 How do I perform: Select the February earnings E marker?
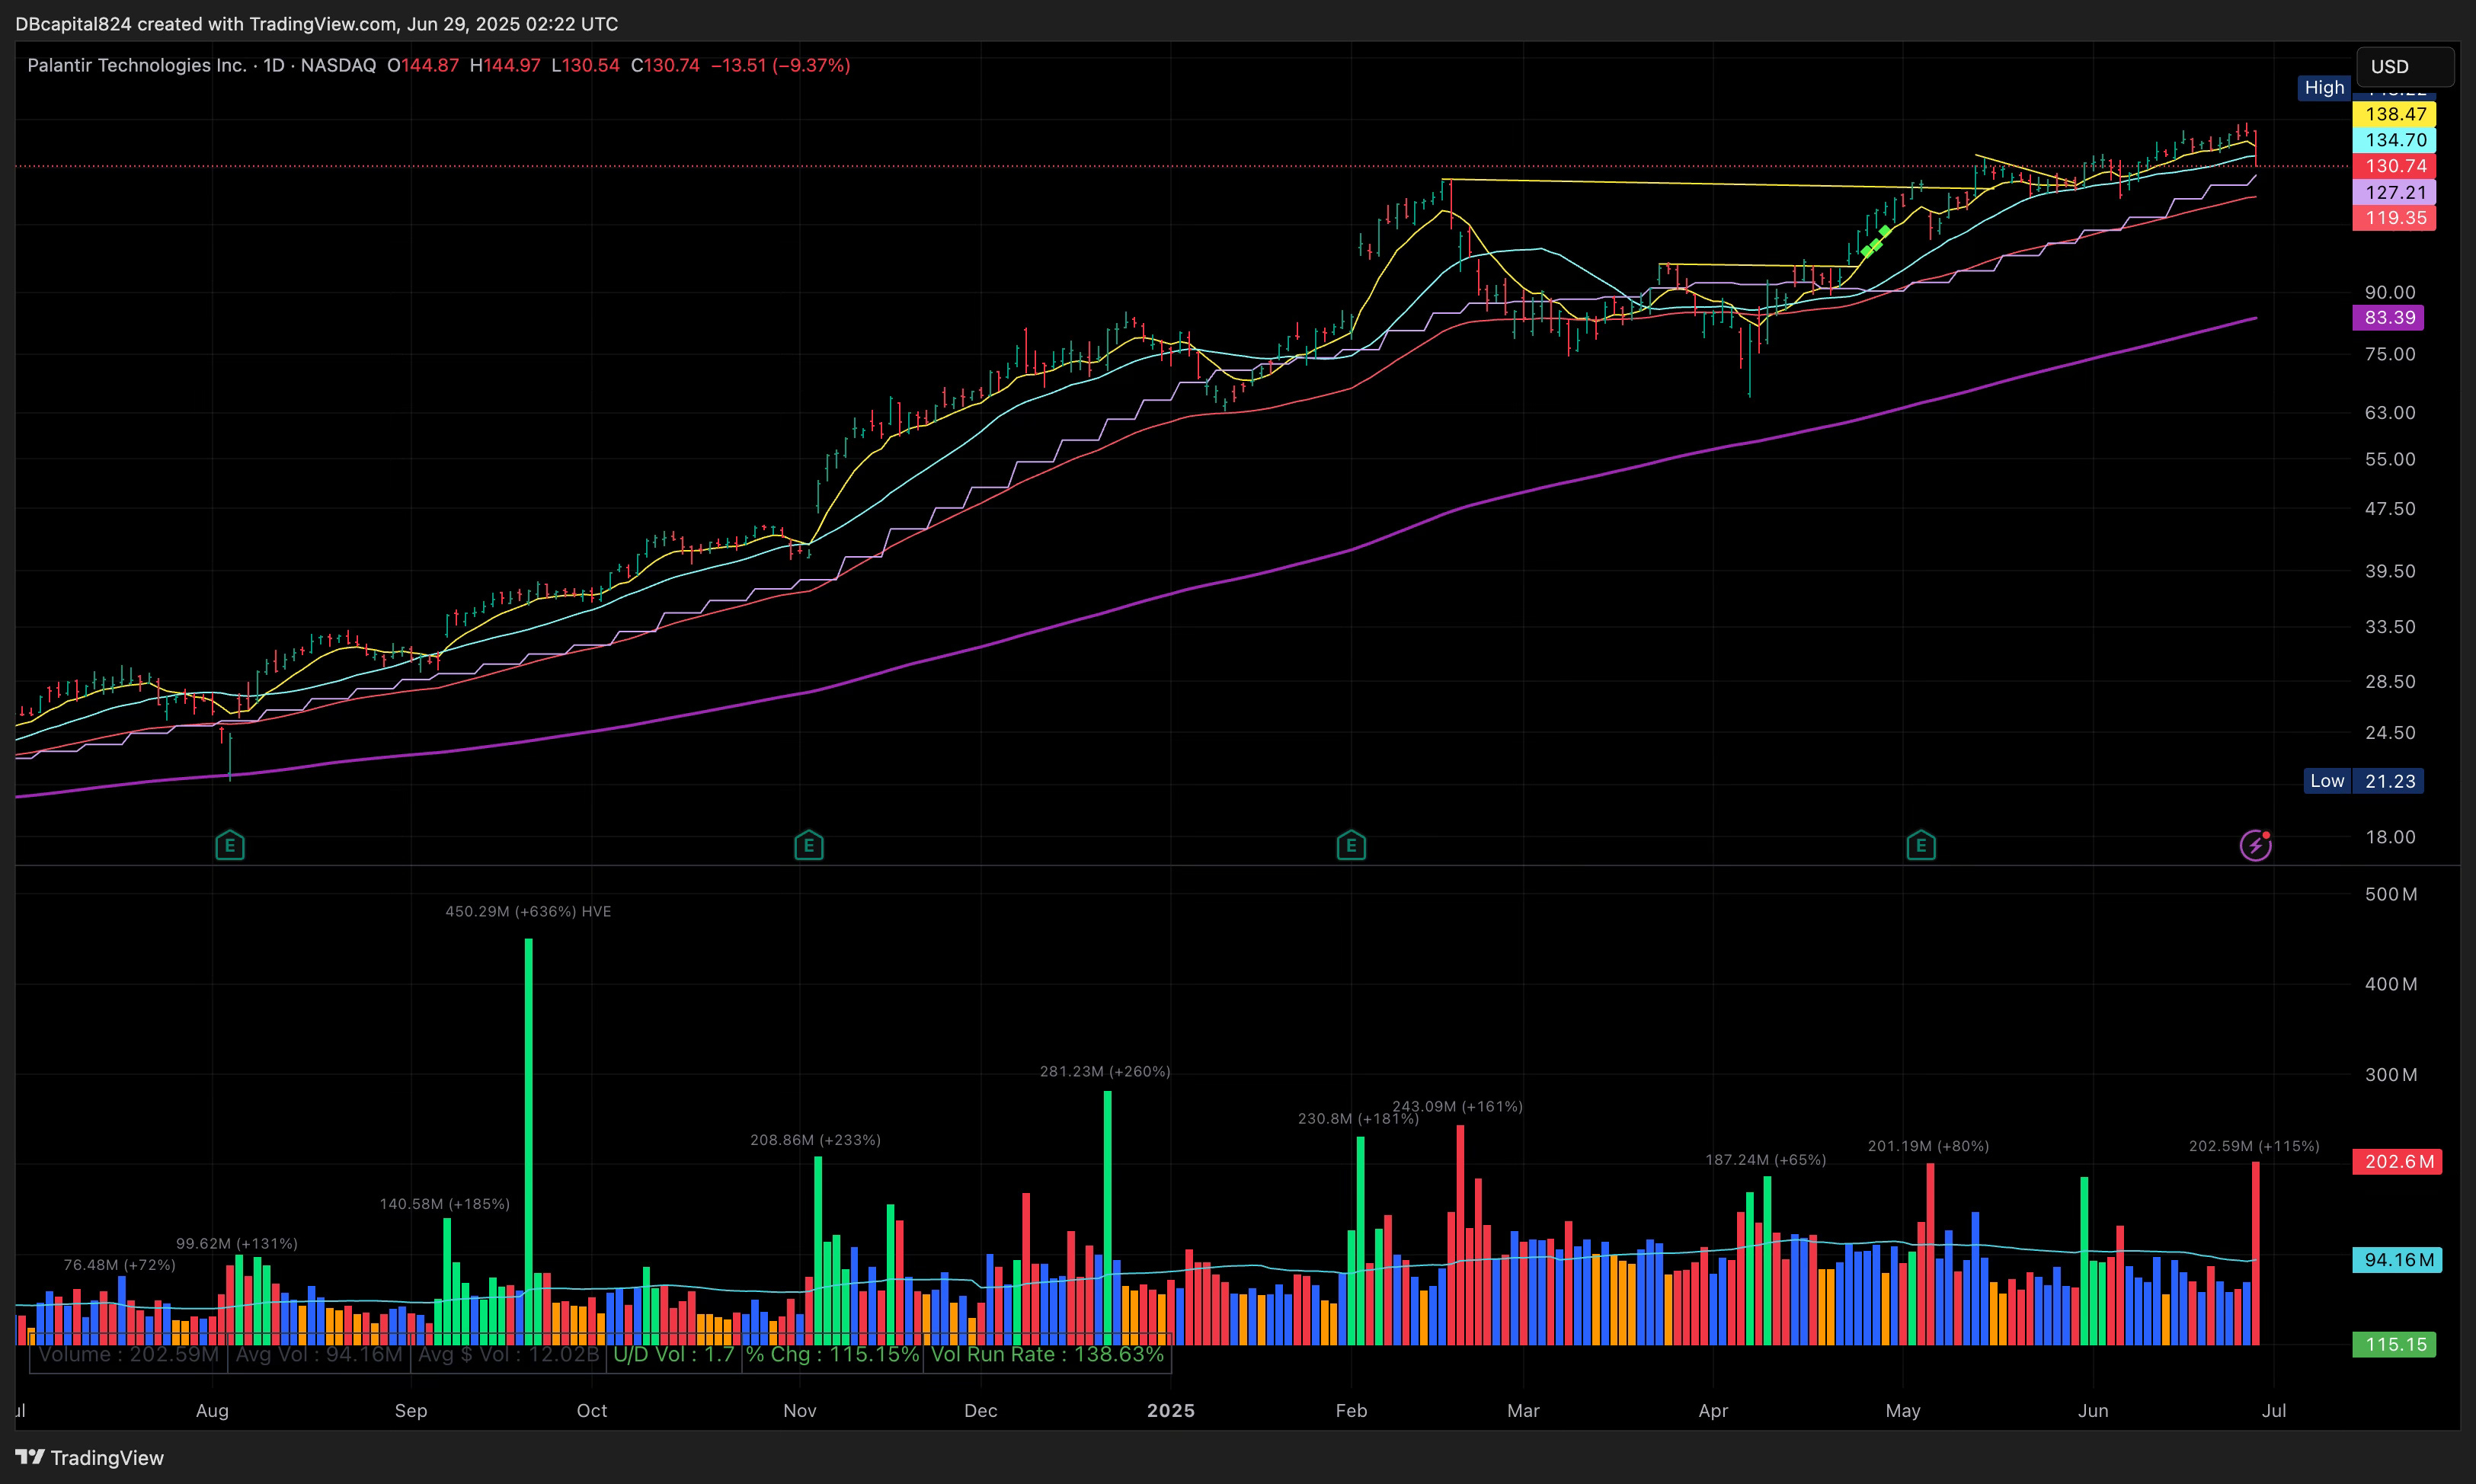1351,846
